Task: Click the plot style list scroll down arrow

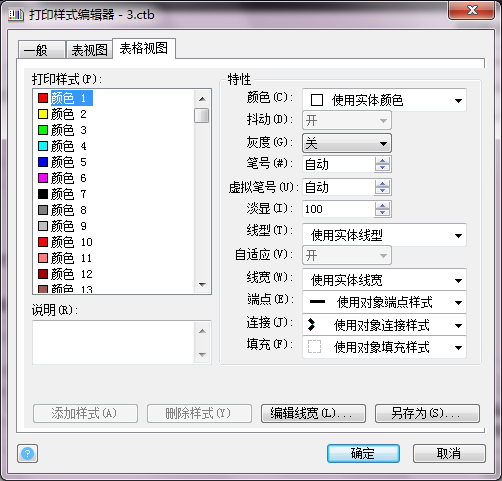Action: point(202,285)
